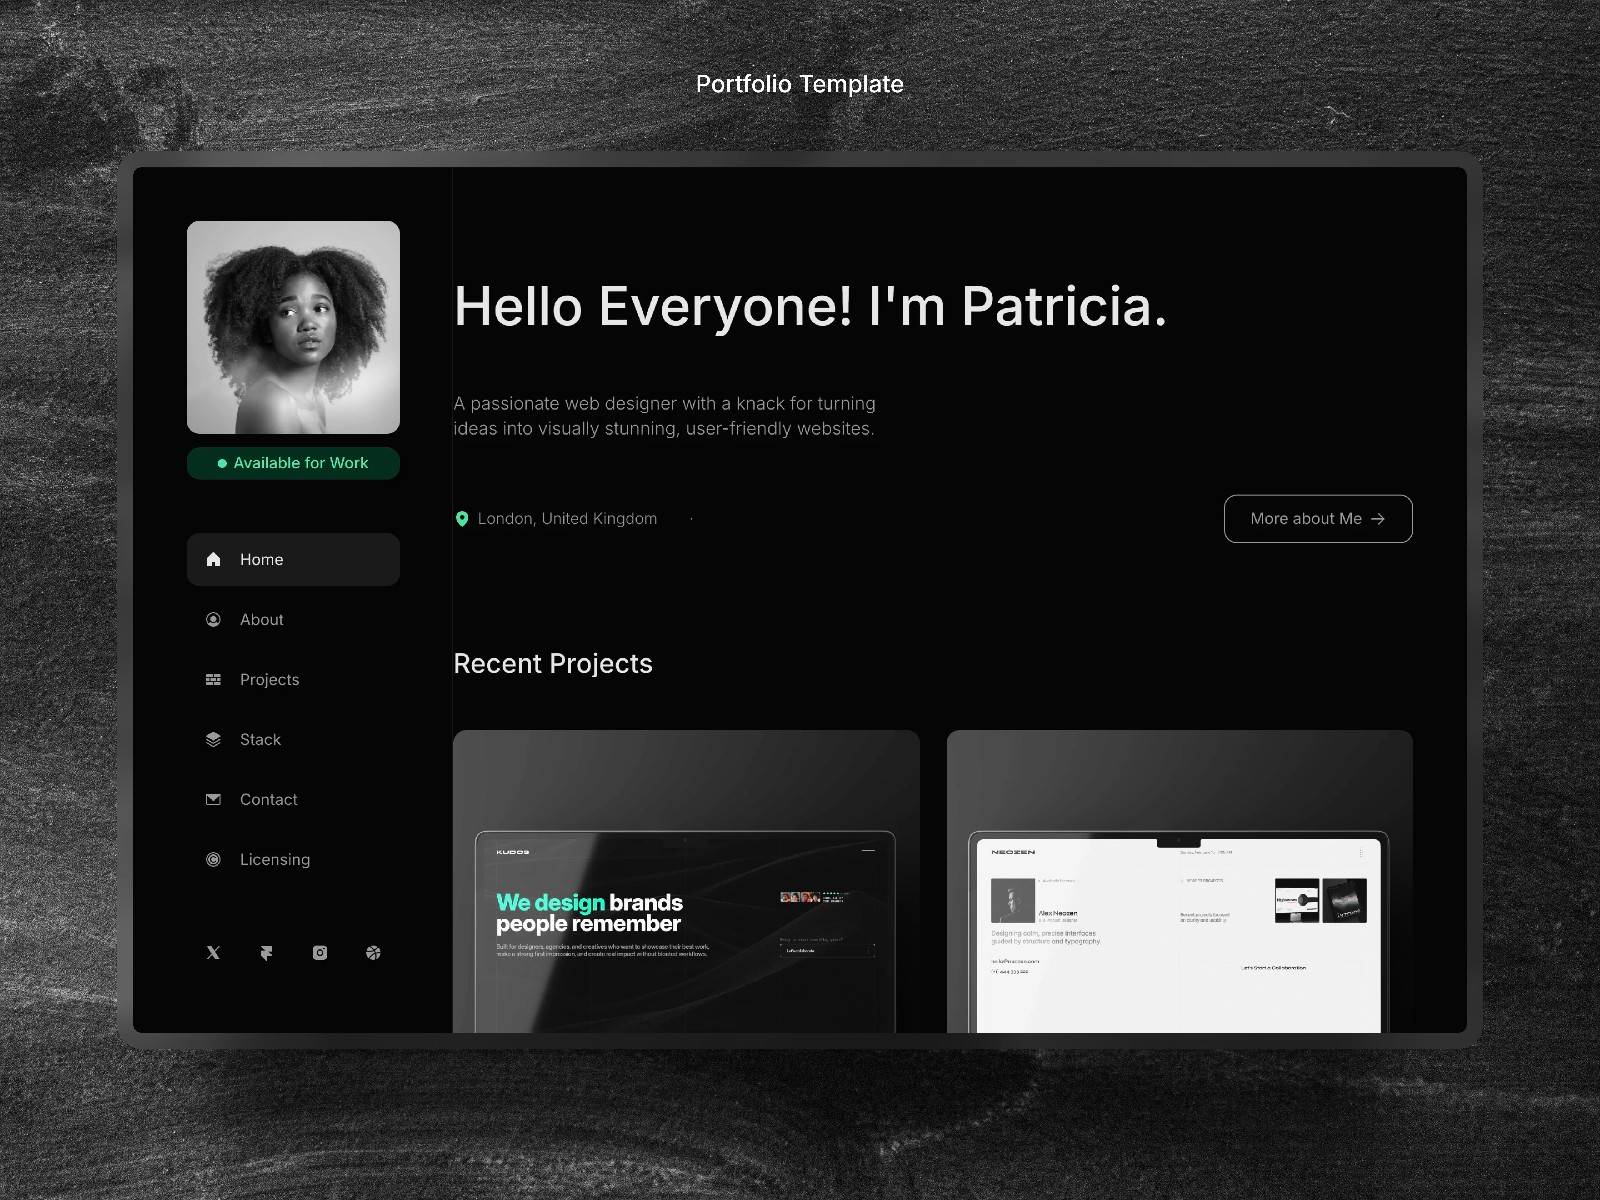Click the Contact envelope icon

[213, 799]
